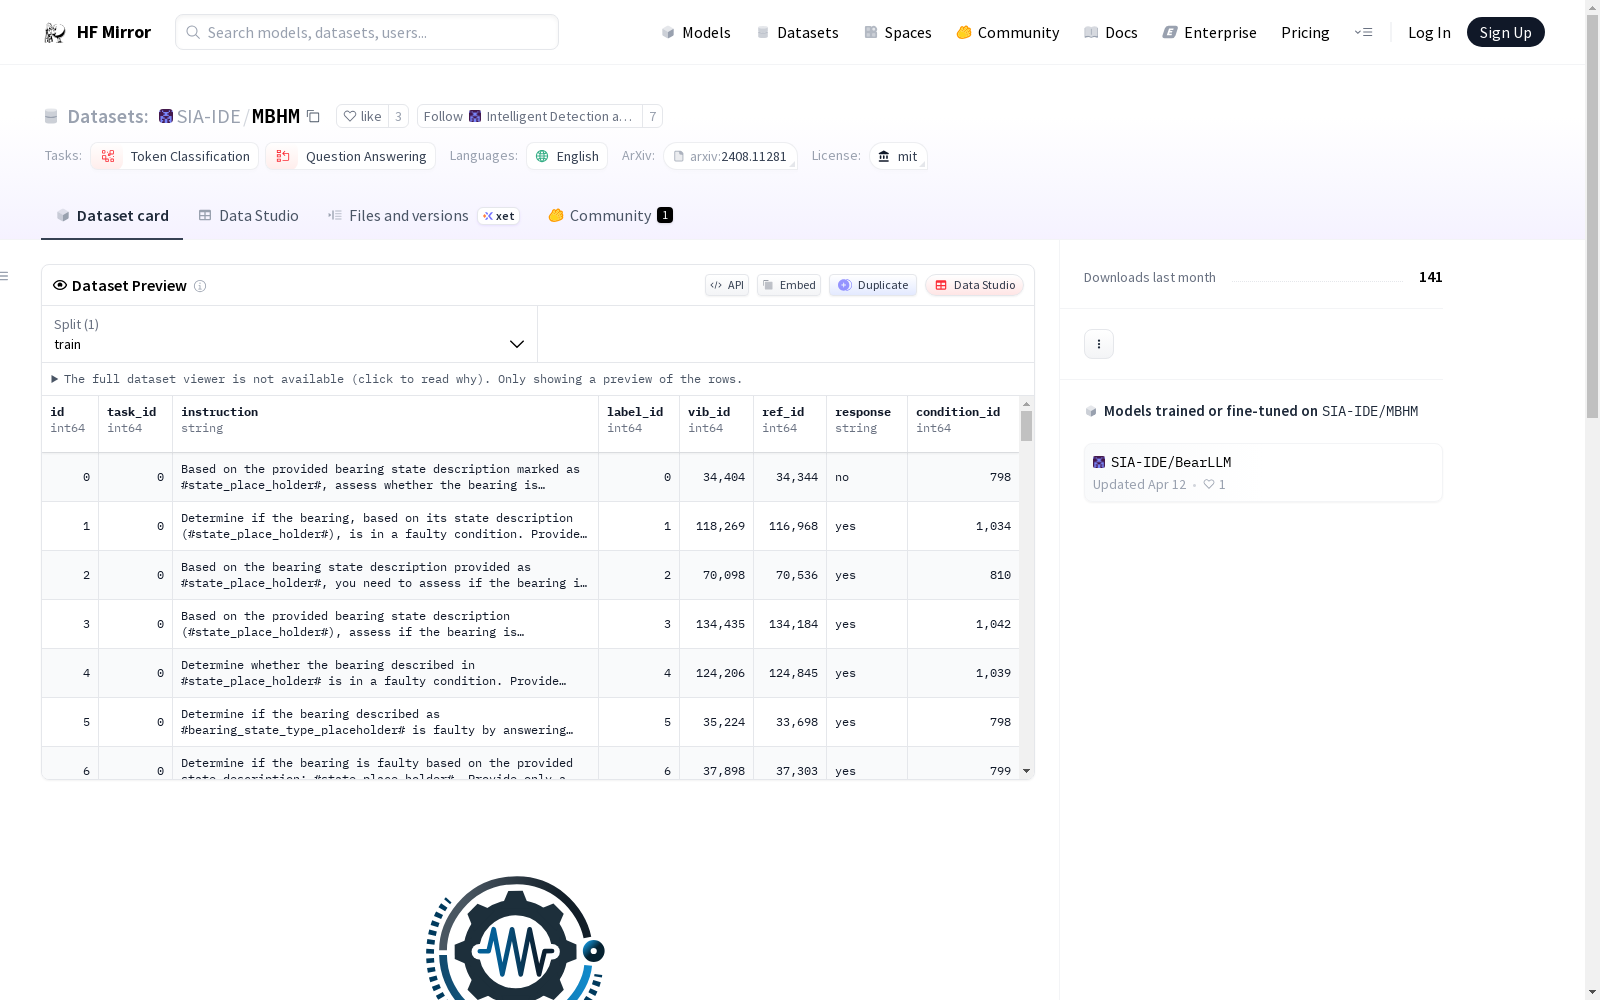Click the mit license tag
The width and height of the screenshot is (1600, 1000).
[x=898, y=156]
